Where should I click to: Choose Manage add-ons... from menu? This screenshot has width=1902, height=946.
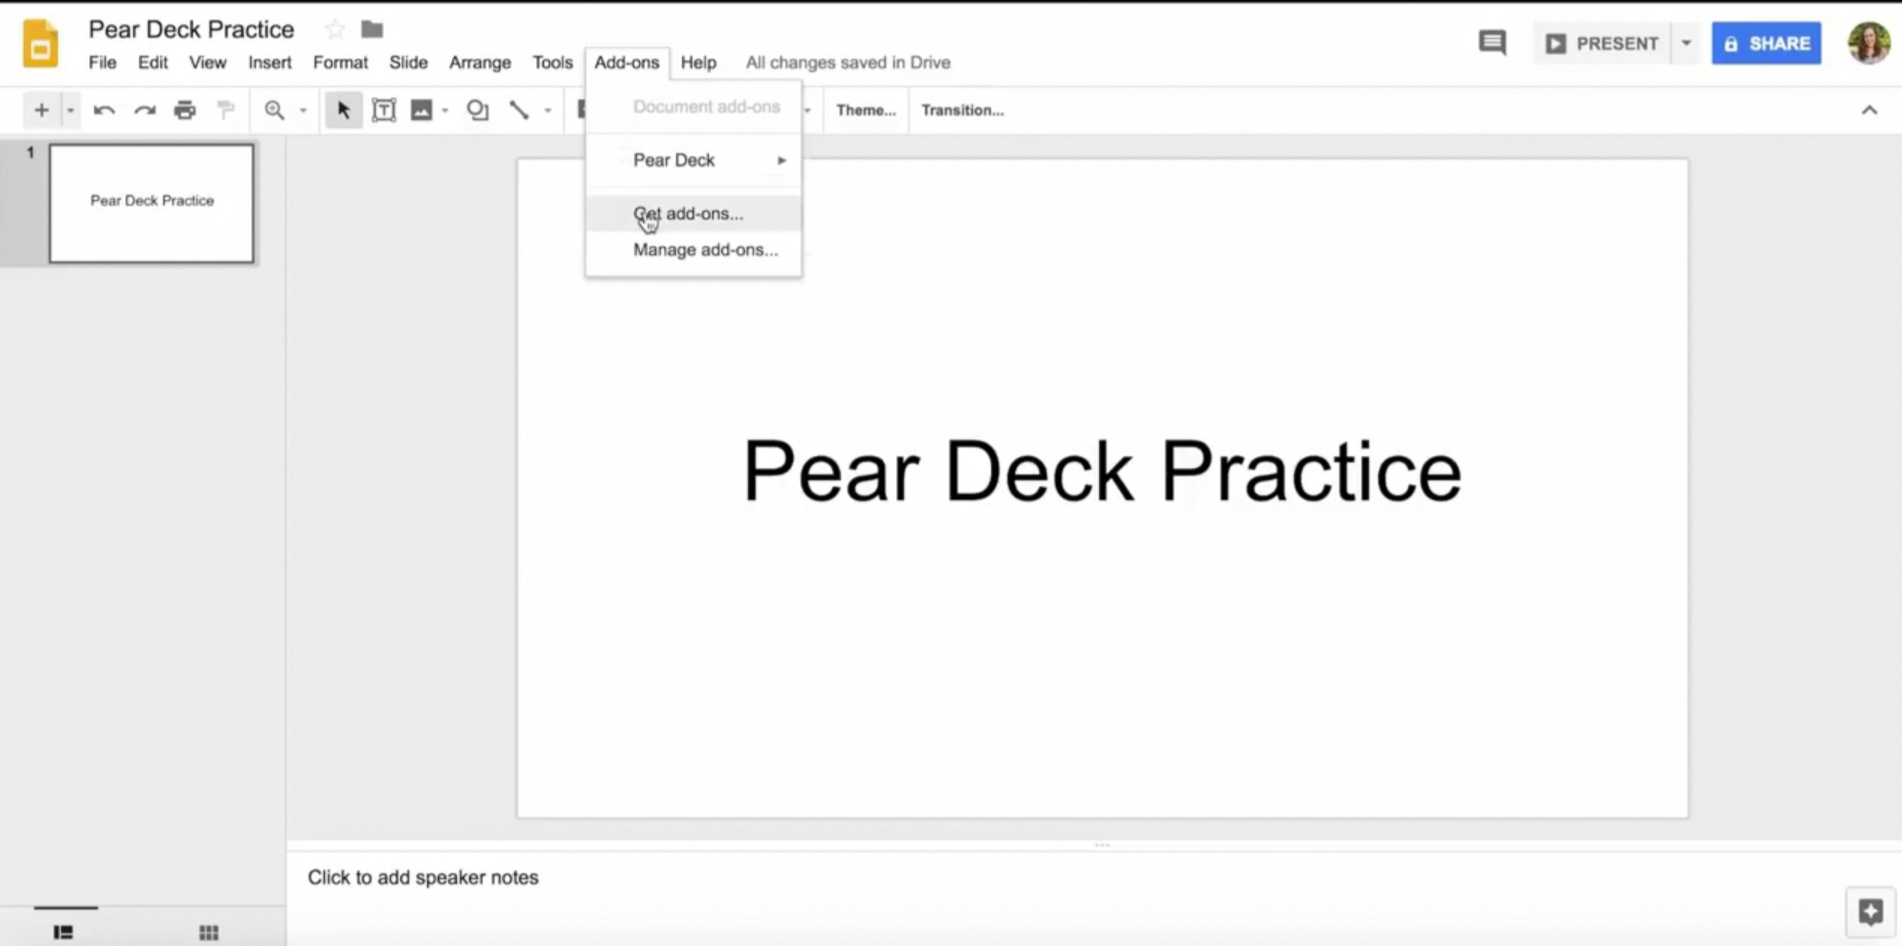click(x=693, y=250)
